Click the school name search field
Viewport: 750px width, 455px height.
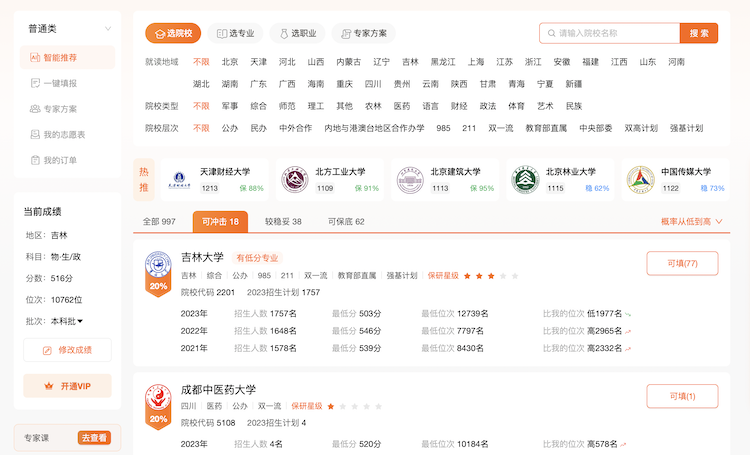click(610, 33)
